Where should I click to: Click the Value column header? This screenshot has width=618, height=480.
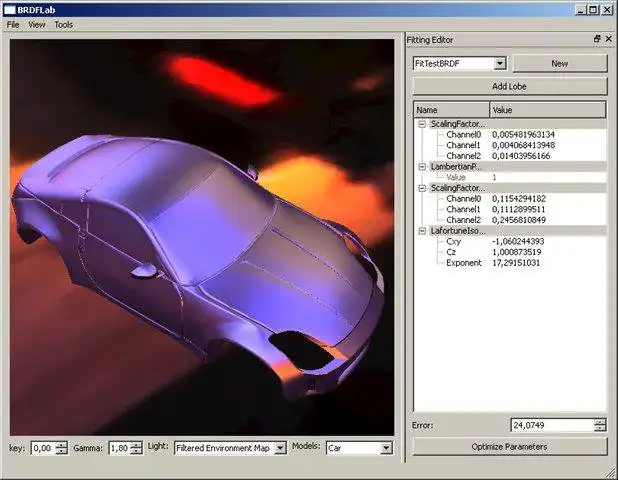click(548, 110)
